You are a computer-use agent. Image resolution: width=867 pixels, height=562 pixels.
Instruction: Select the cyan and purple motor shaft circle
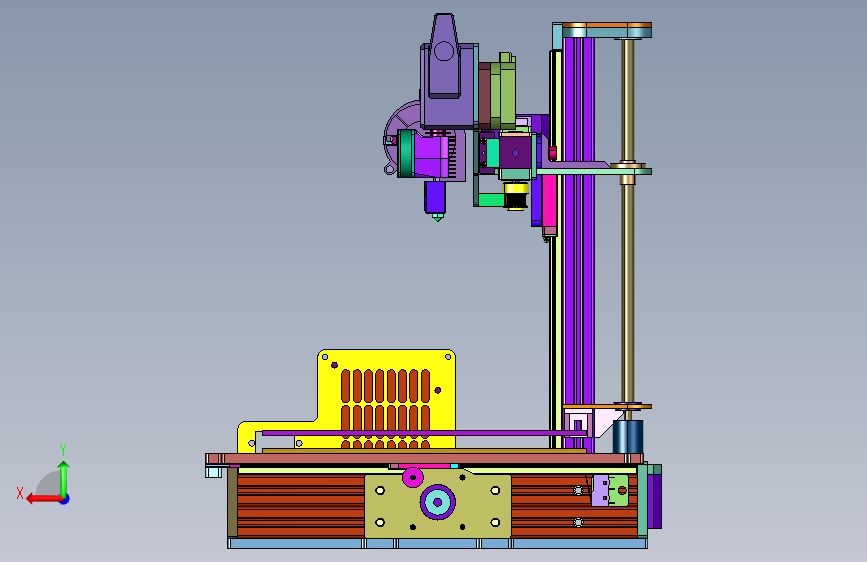tap(437, 502)
